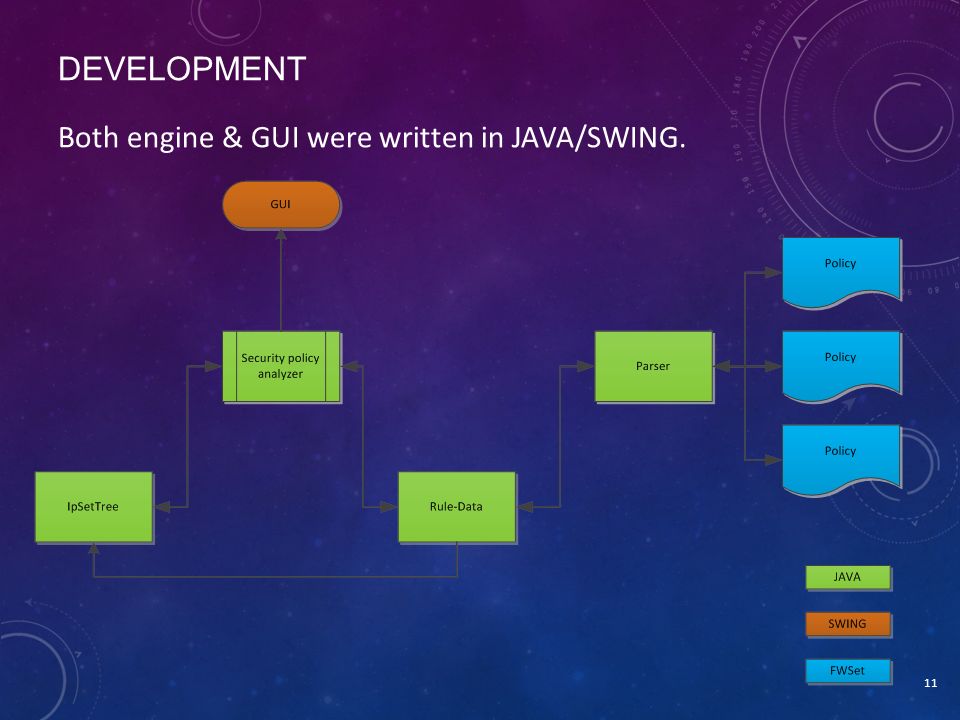This screenshot has height=720, width=960.
Task: Select the orange GUI shape
Action: [x=281, y=205]
